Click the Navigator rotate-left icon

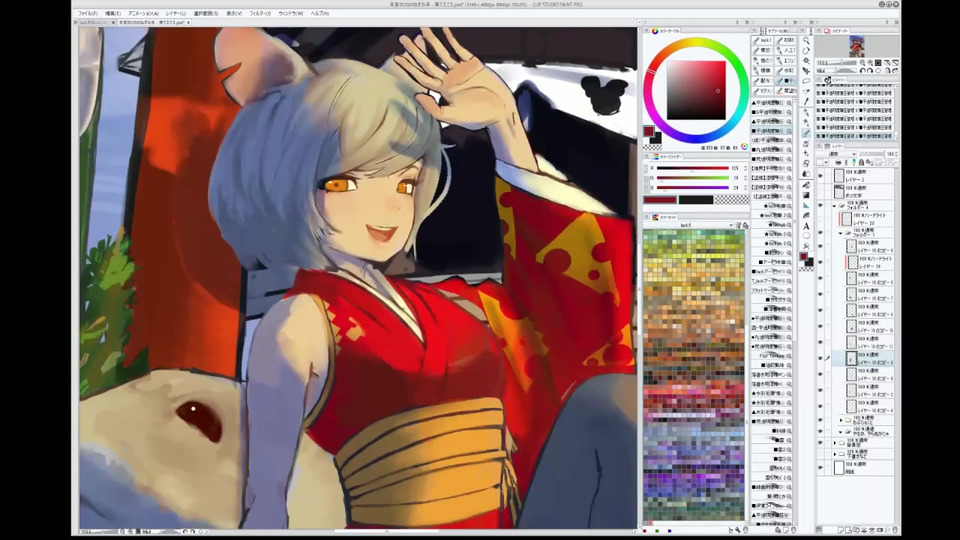(x=863, y=71)
